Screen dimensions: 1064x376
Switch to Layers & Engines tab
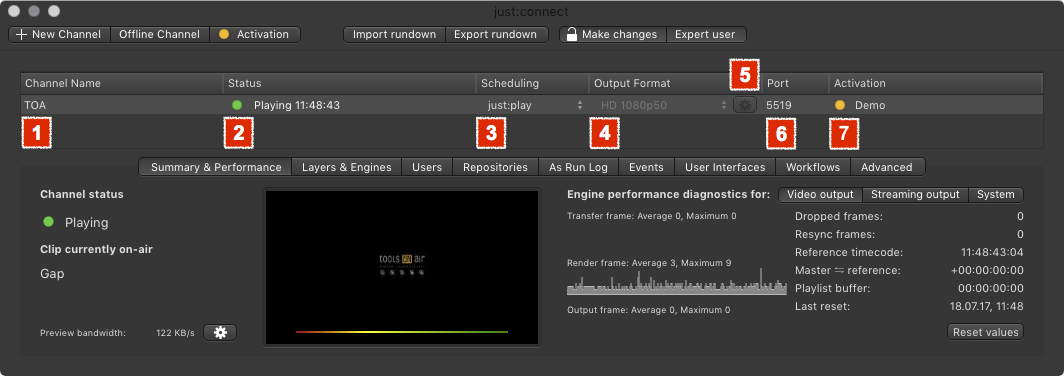(346, 167)
